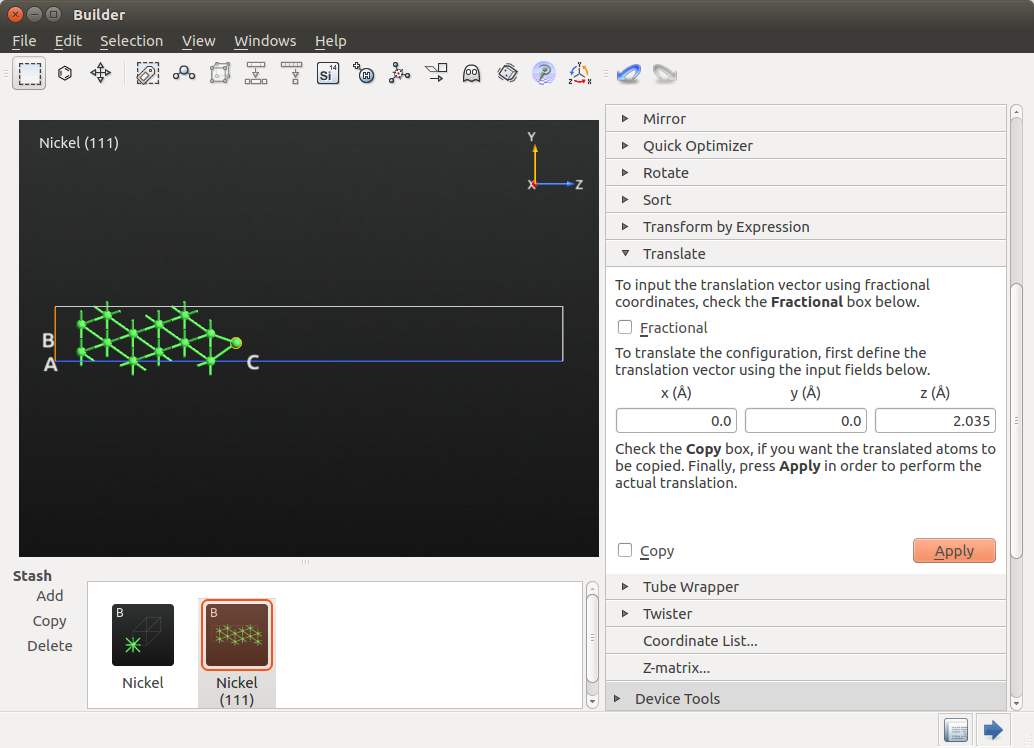The width and height of the screenshot is (1034, 748).
Task: Click the y (Å) translation field
Action: pyautogui.click(x=806, y=421)
